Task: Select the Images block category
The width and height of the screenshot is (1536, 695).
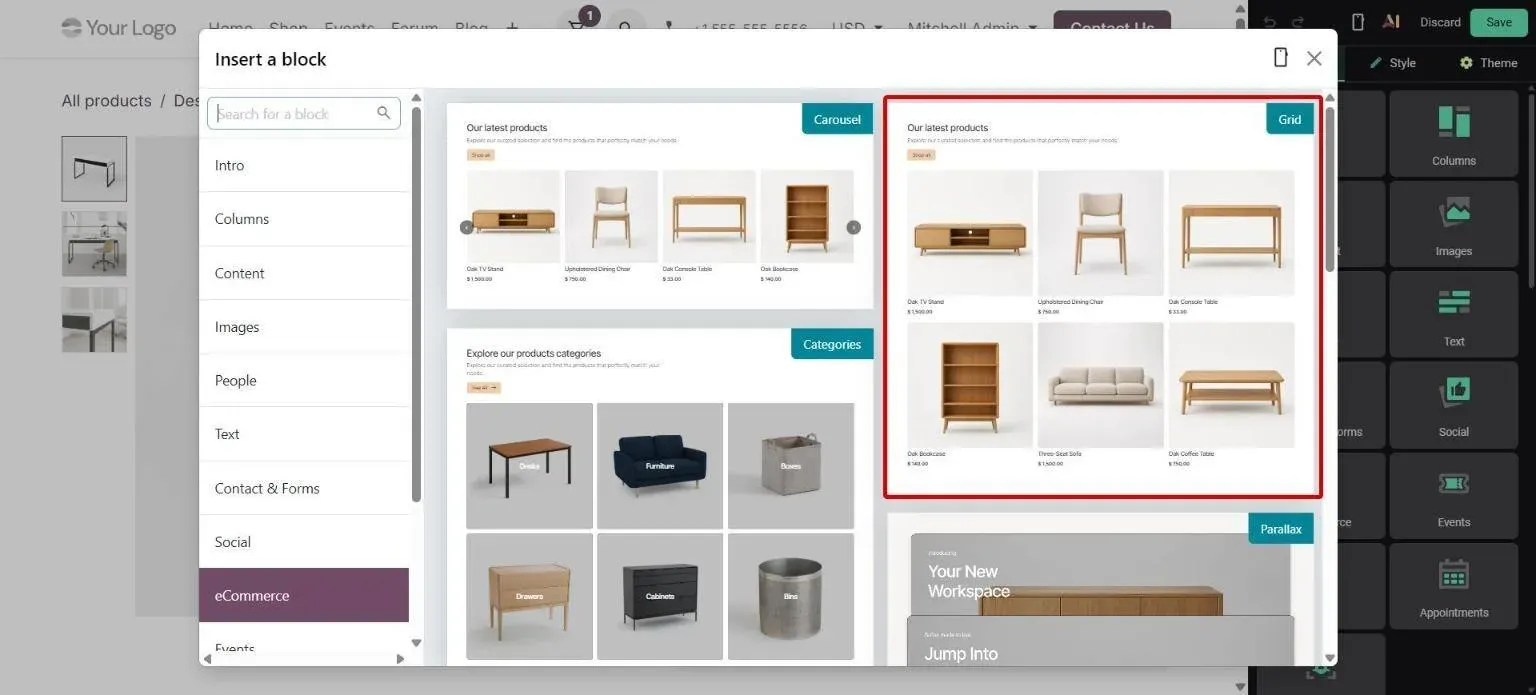Action: tap(304, 327)
